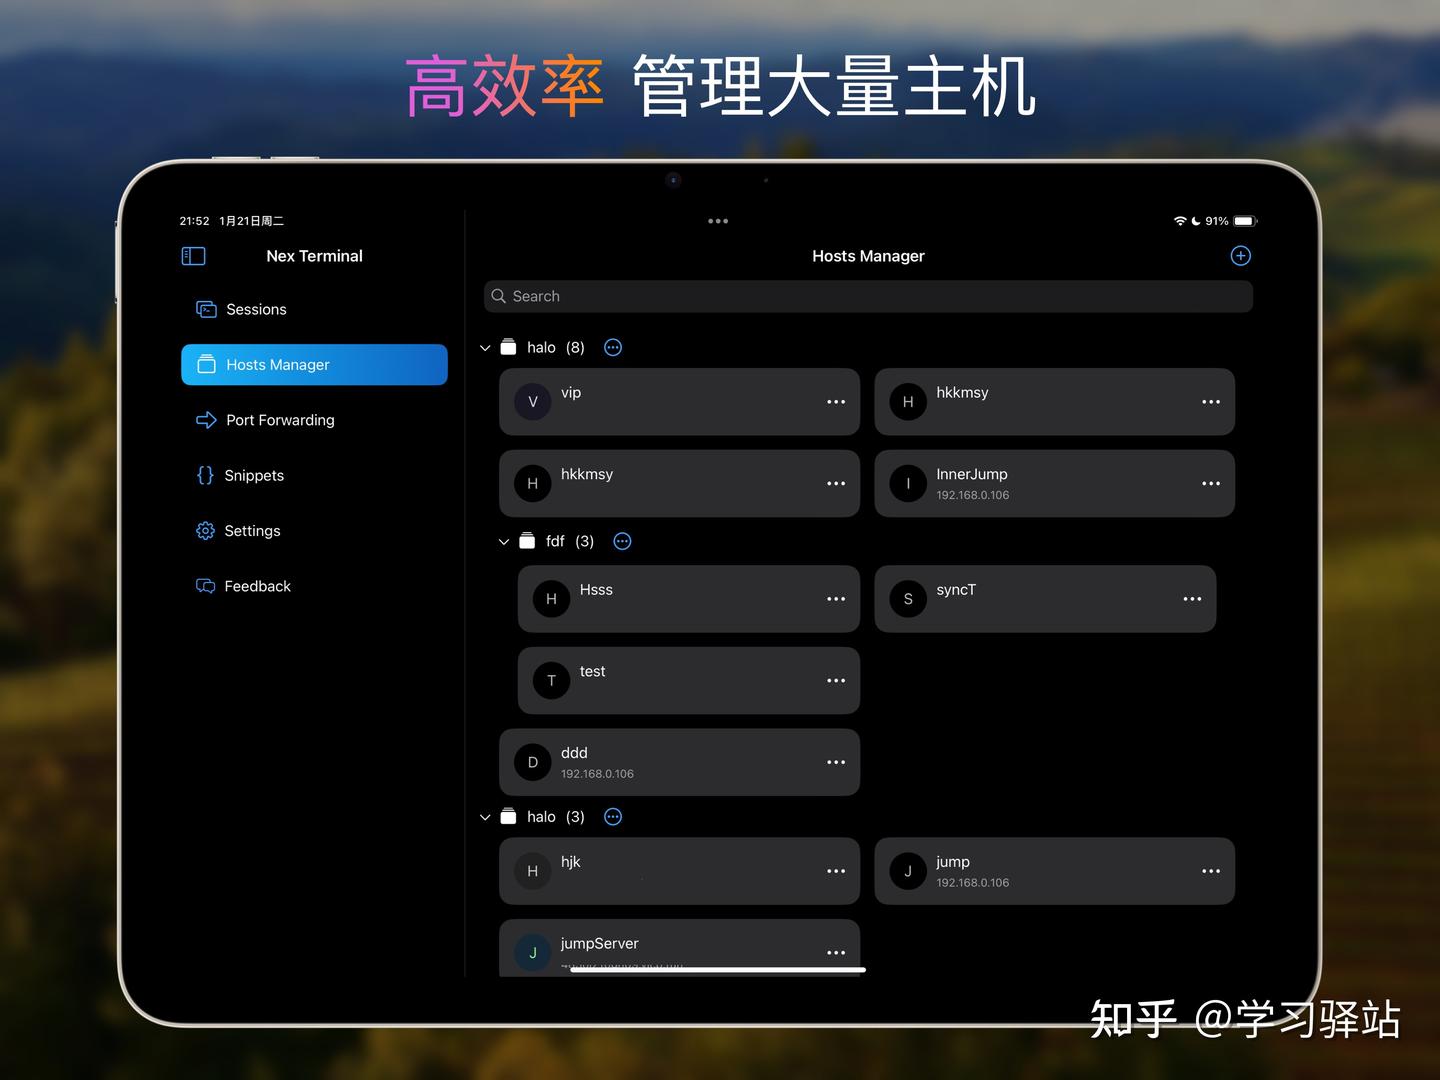Collapse the halo (3) group at the bottom

(x=485, y=816)
